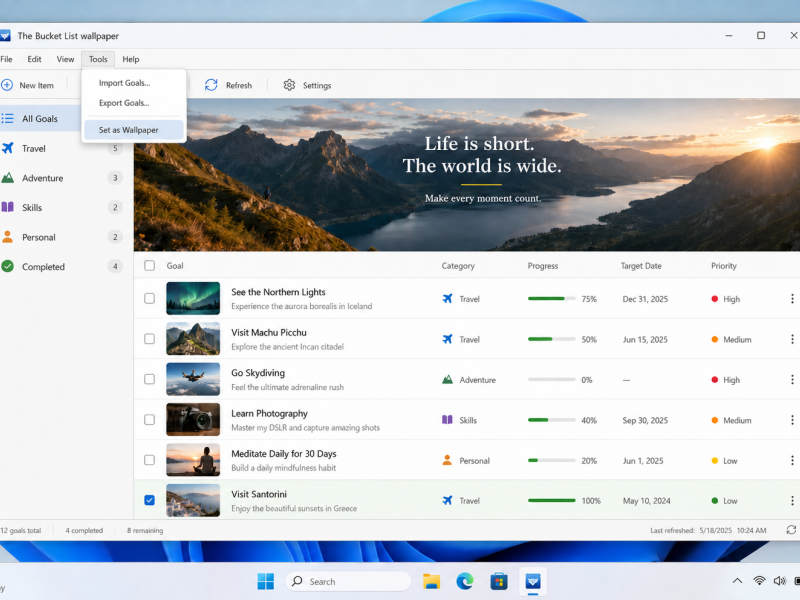Check the Learn Photography checkbox

pyautogui.click(x=149, y=419)
